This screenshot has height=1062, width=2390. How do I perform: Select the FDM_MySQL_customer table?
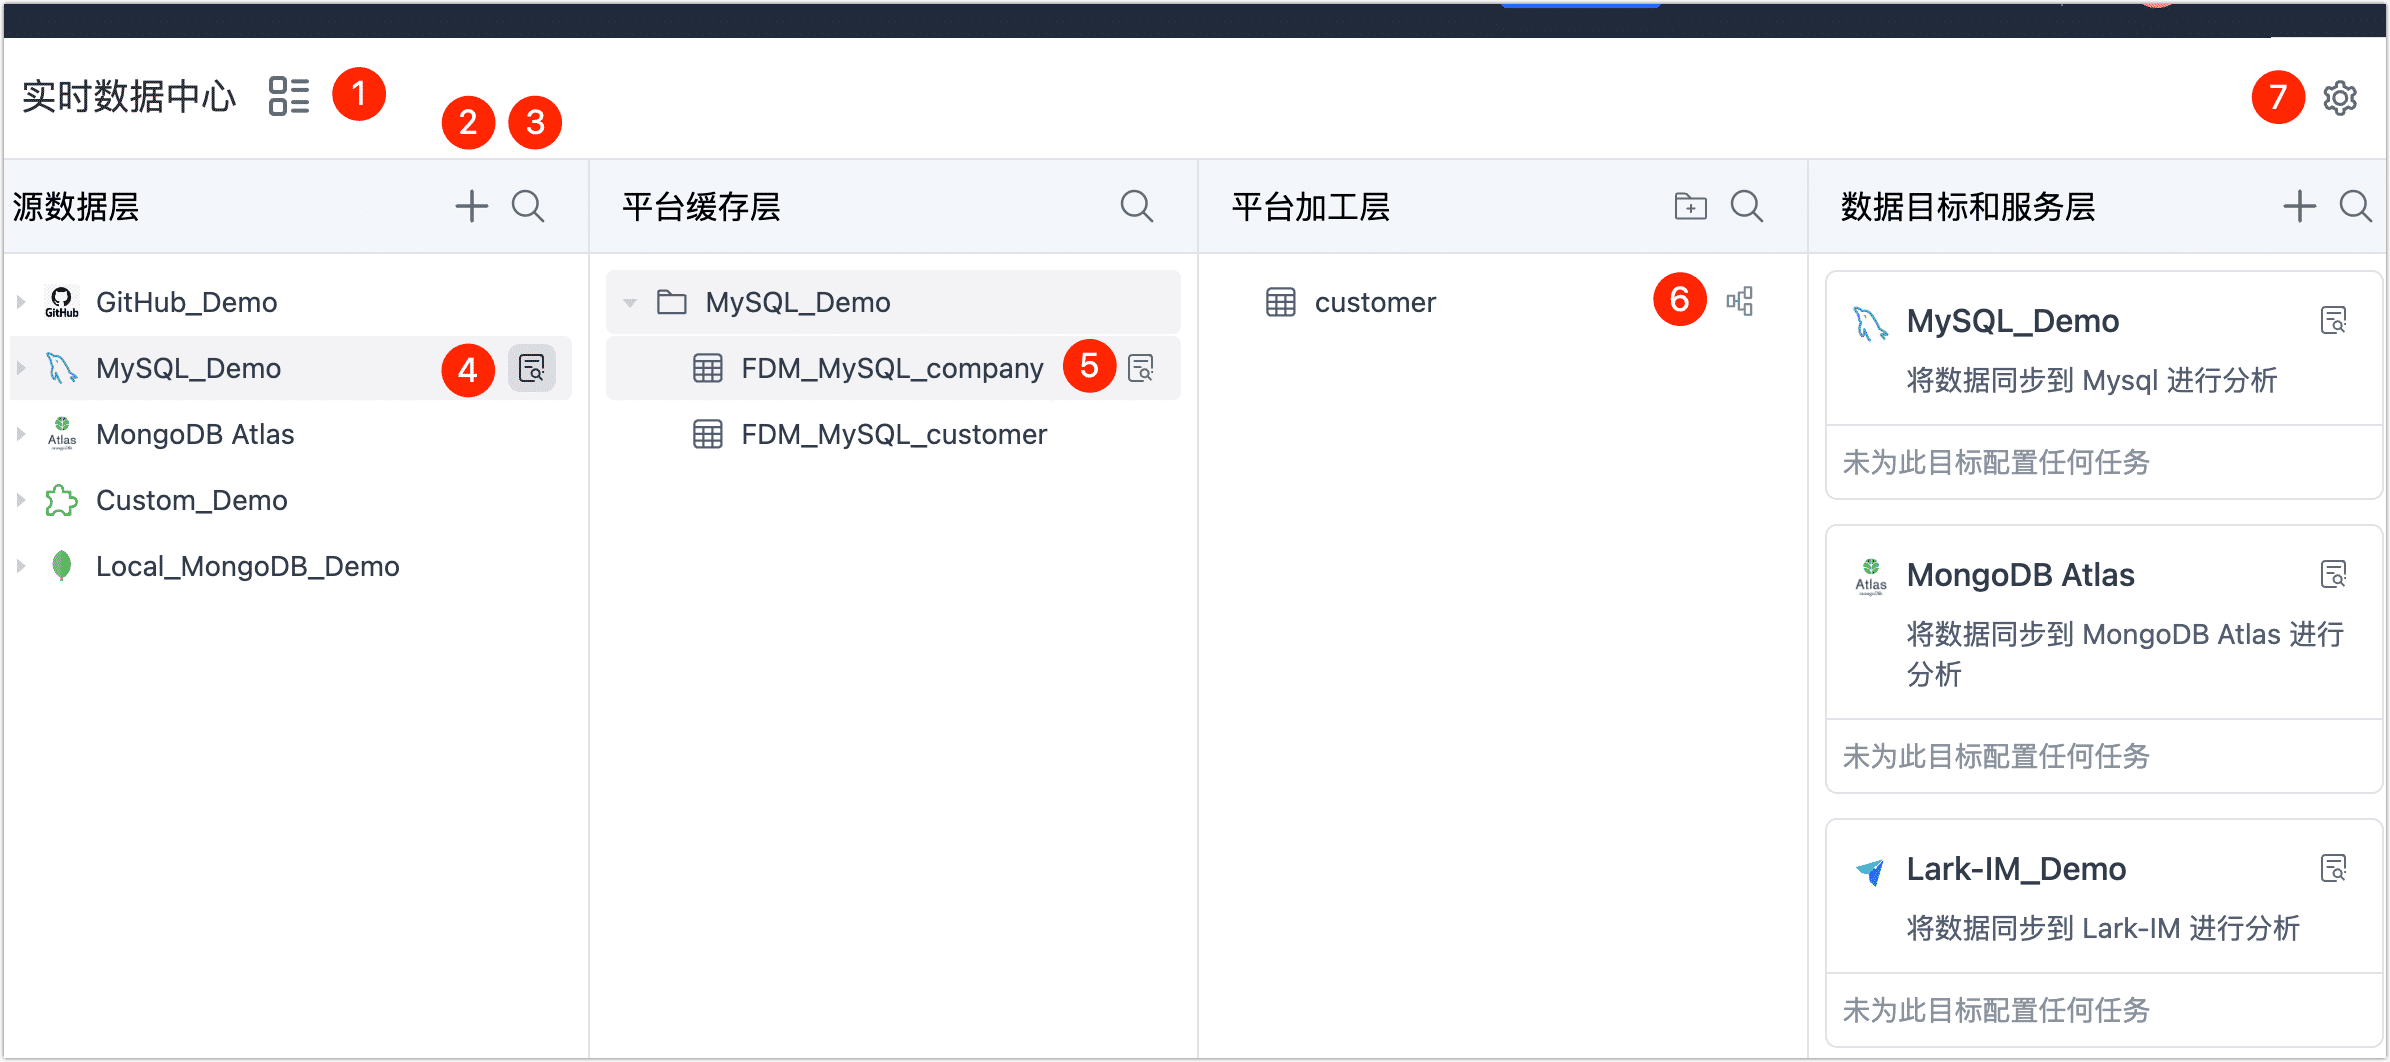(x=893, y=434)
